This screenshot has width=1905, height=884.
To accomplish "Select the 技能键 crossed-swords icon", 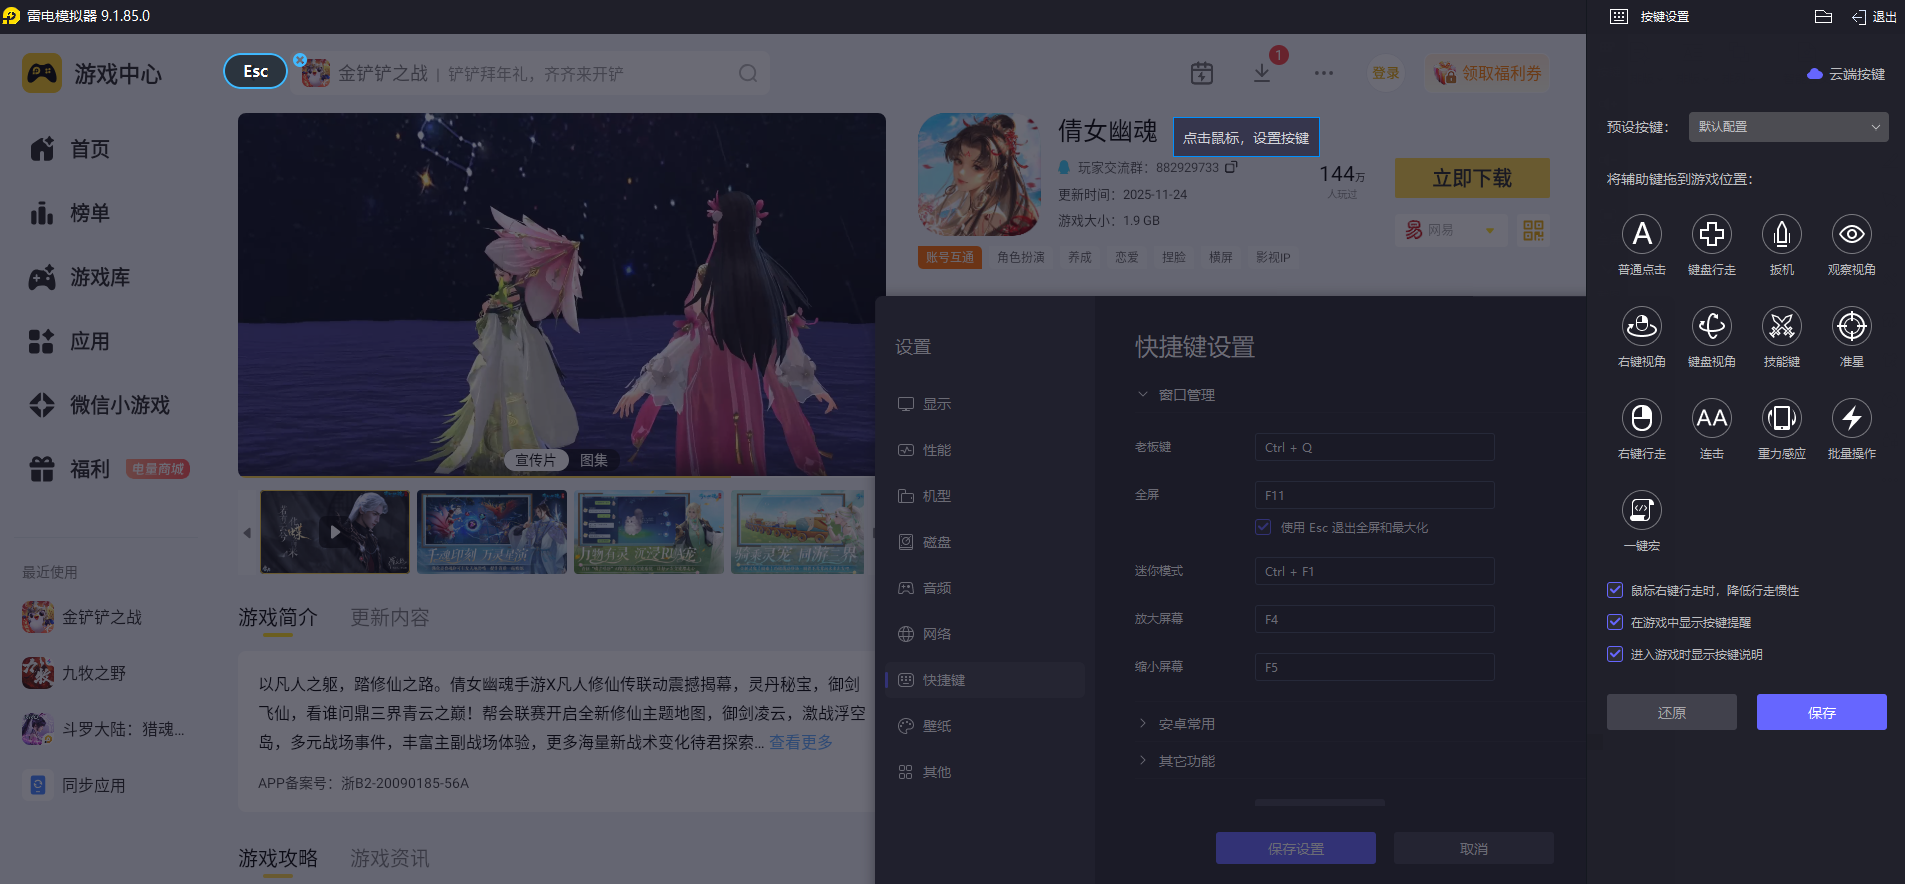I will (x=1781, y=326).
